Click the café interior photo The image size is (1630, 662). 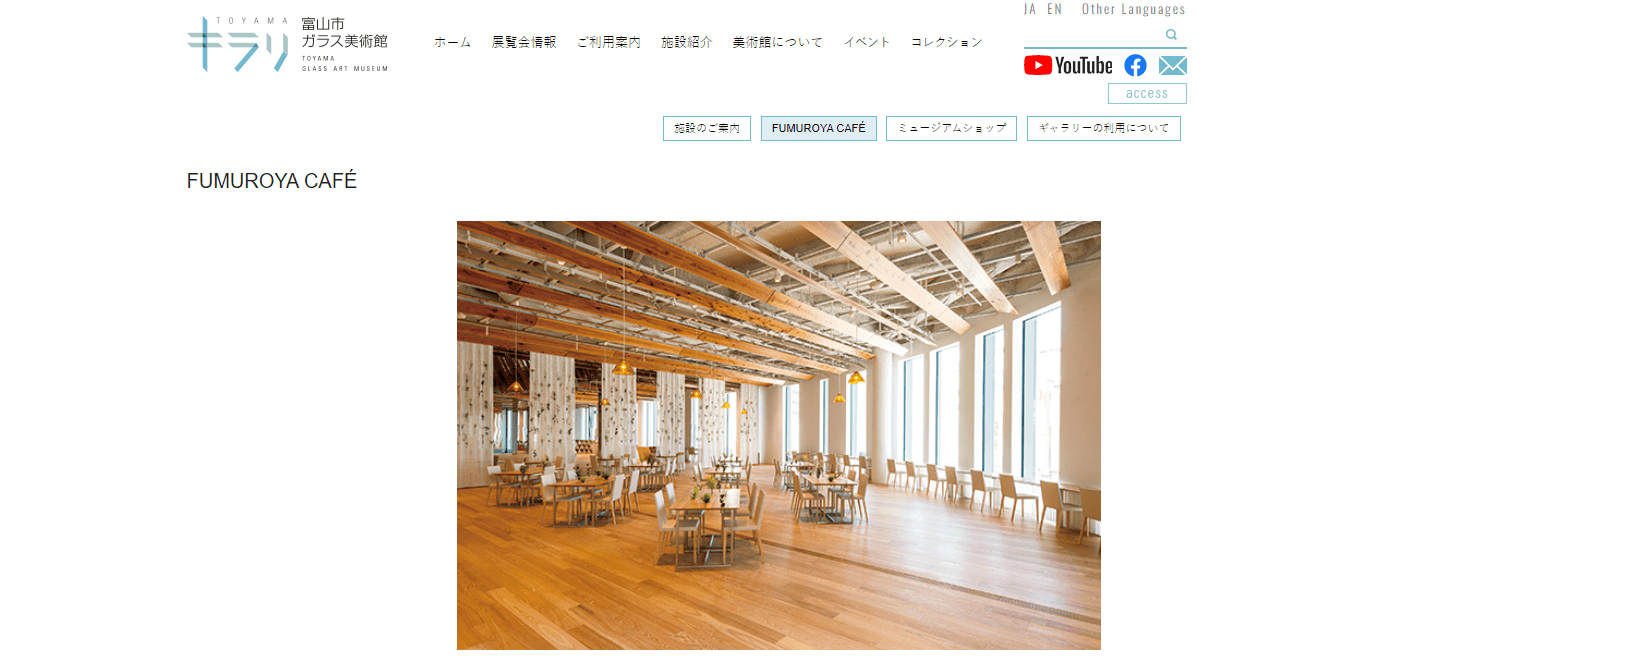click(779, 435)
